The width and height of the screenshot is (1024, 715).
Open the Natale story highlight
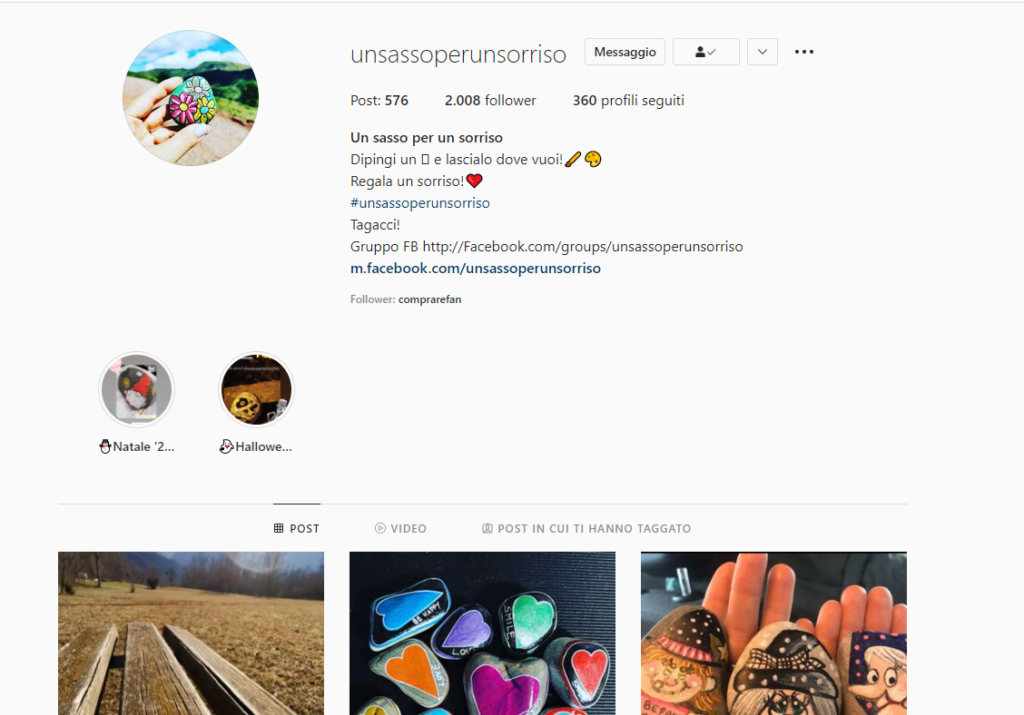[136, 390]
